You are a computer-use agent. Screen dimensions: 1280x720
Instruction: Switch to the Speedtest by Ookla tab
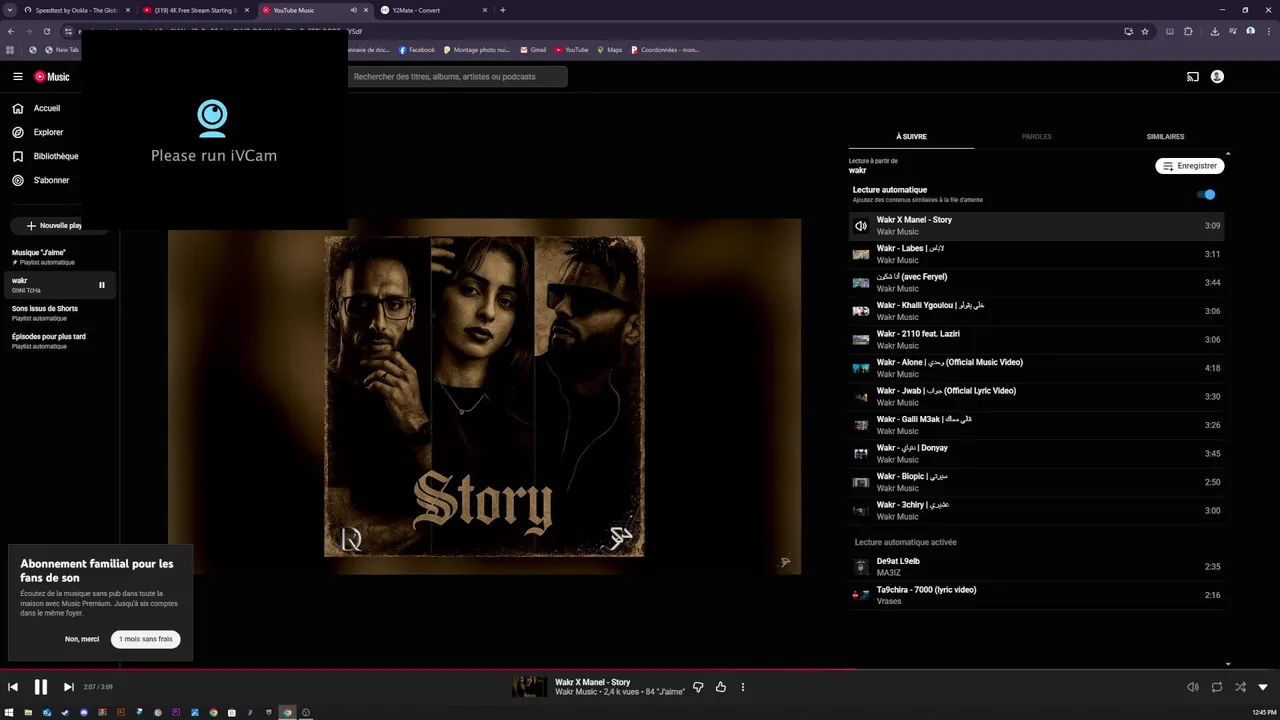click(76, 10)
